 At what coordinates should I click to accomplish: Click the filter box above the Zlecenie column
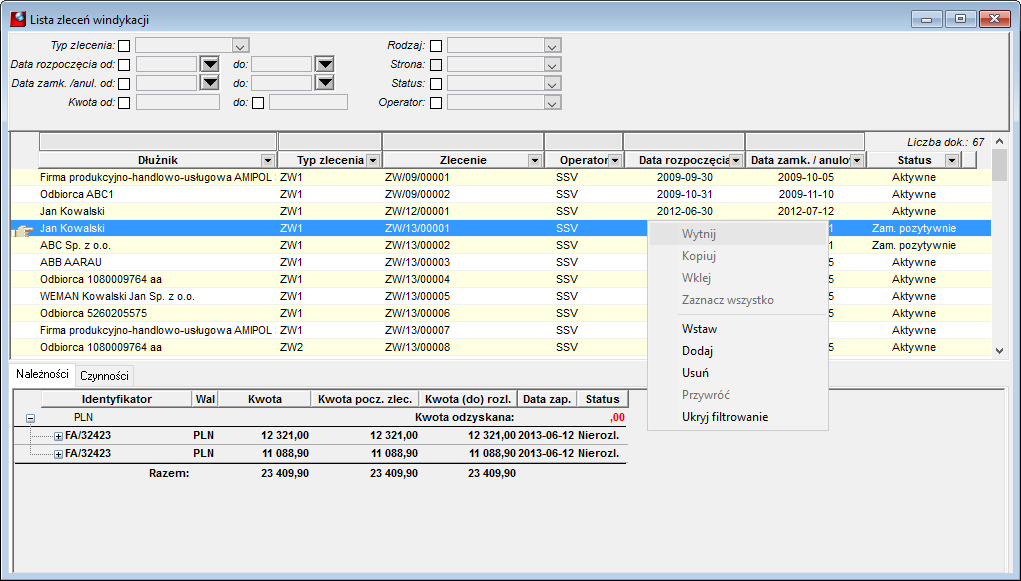click(463, 141)
